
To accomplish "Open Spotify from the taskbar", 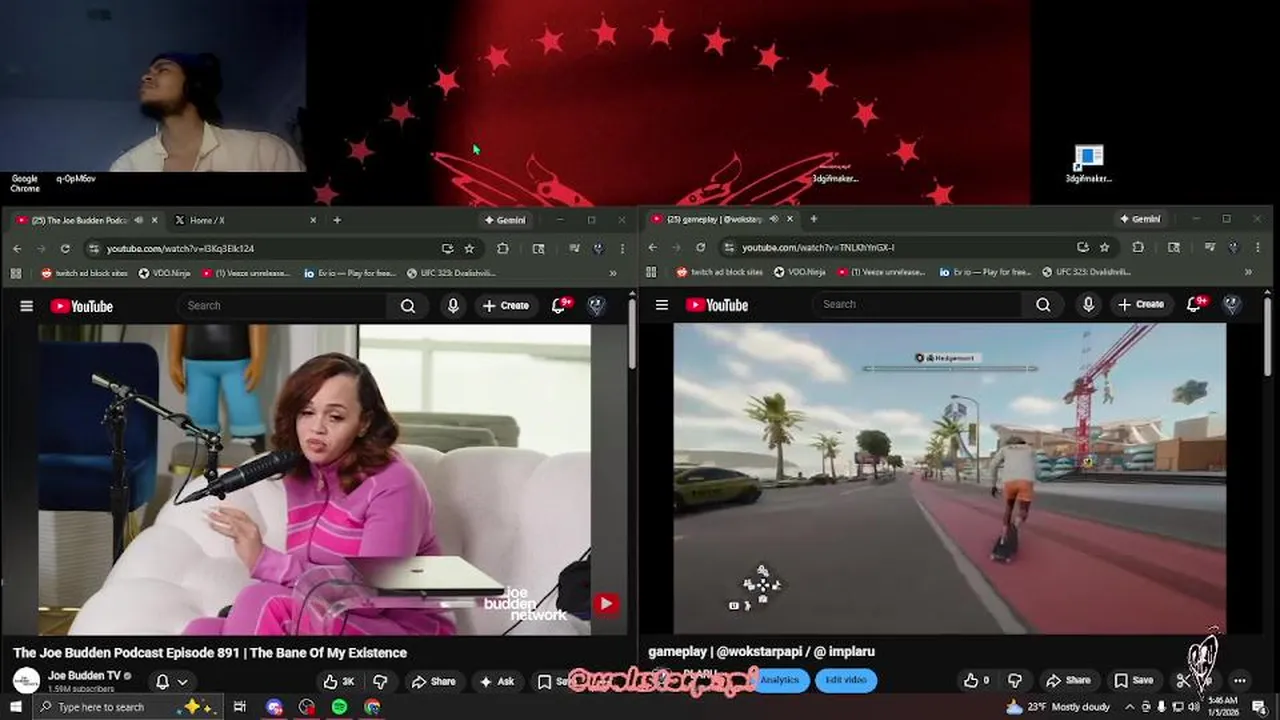I will 339,707.
